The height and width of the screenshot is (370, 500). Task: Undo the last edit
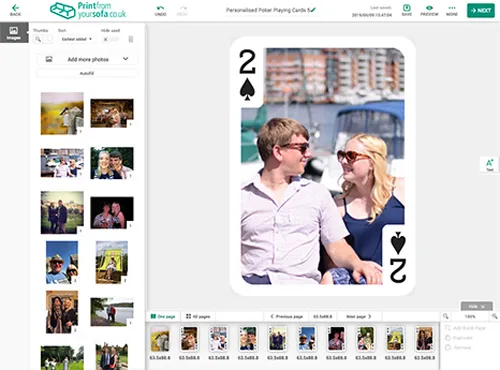pyautogui.click(x=160, y=10)
